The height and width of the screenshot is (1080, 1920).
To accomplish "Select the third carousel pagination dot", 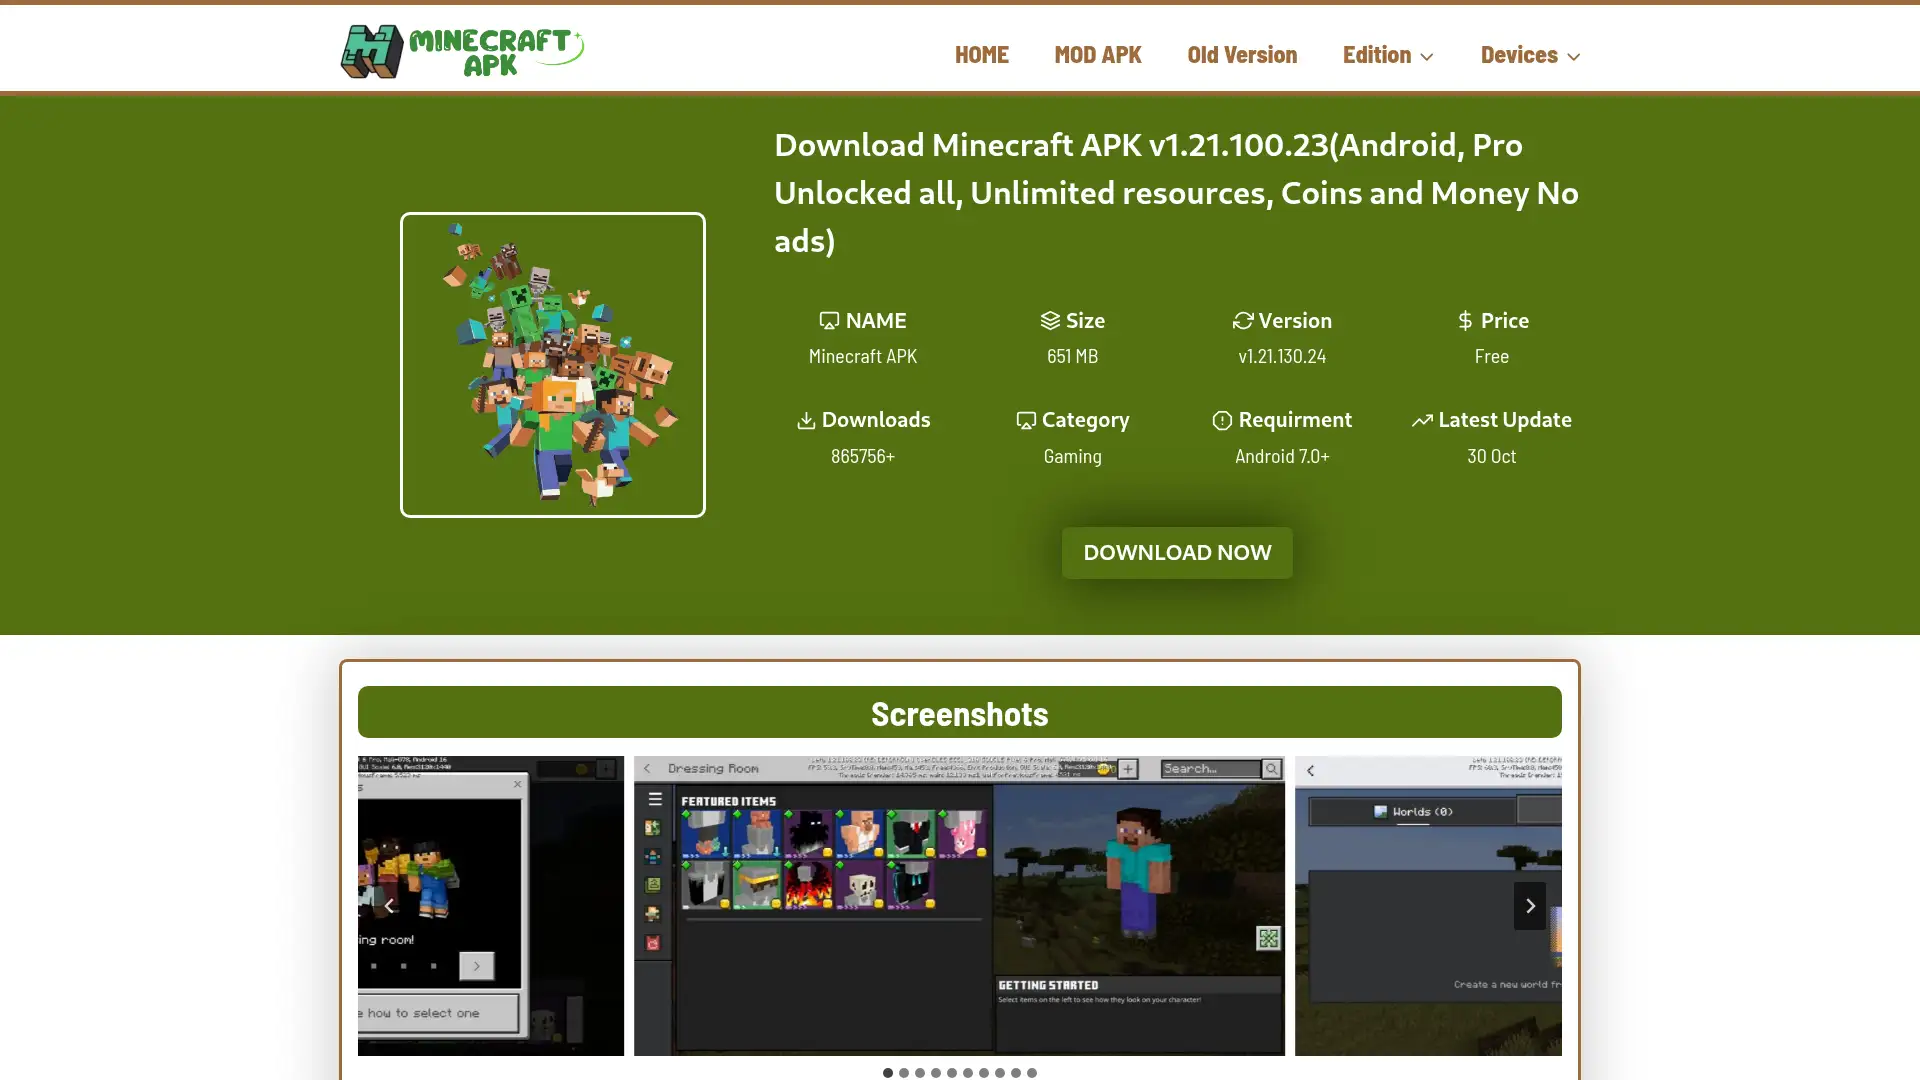I will 920,1073.
